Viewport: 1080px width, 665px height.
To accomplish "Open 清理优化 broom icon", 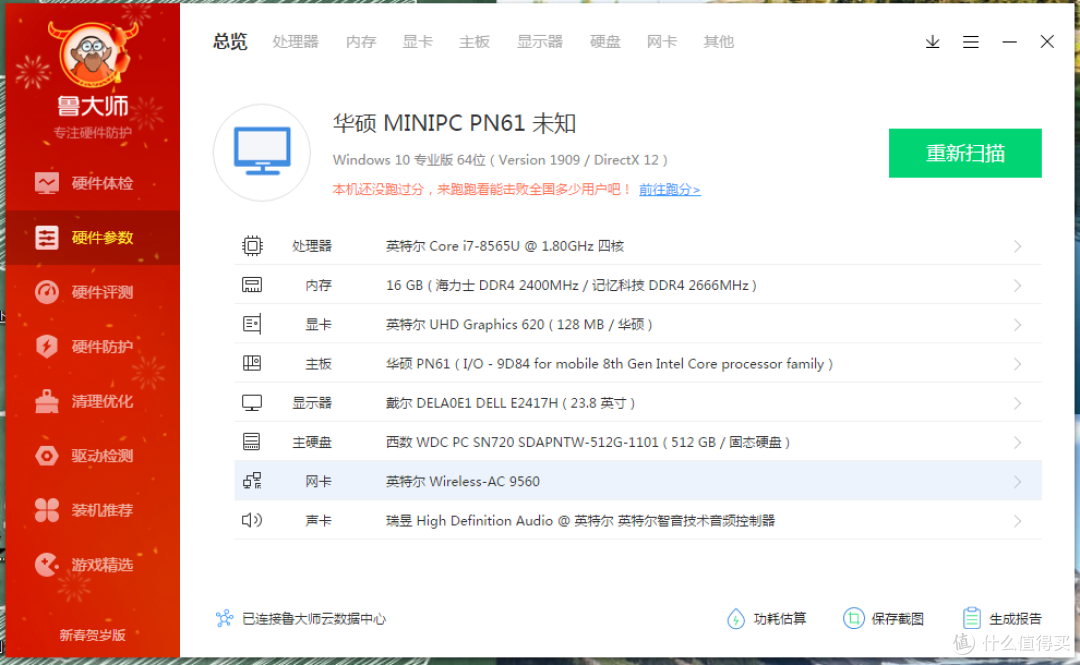I will (47, 401).
